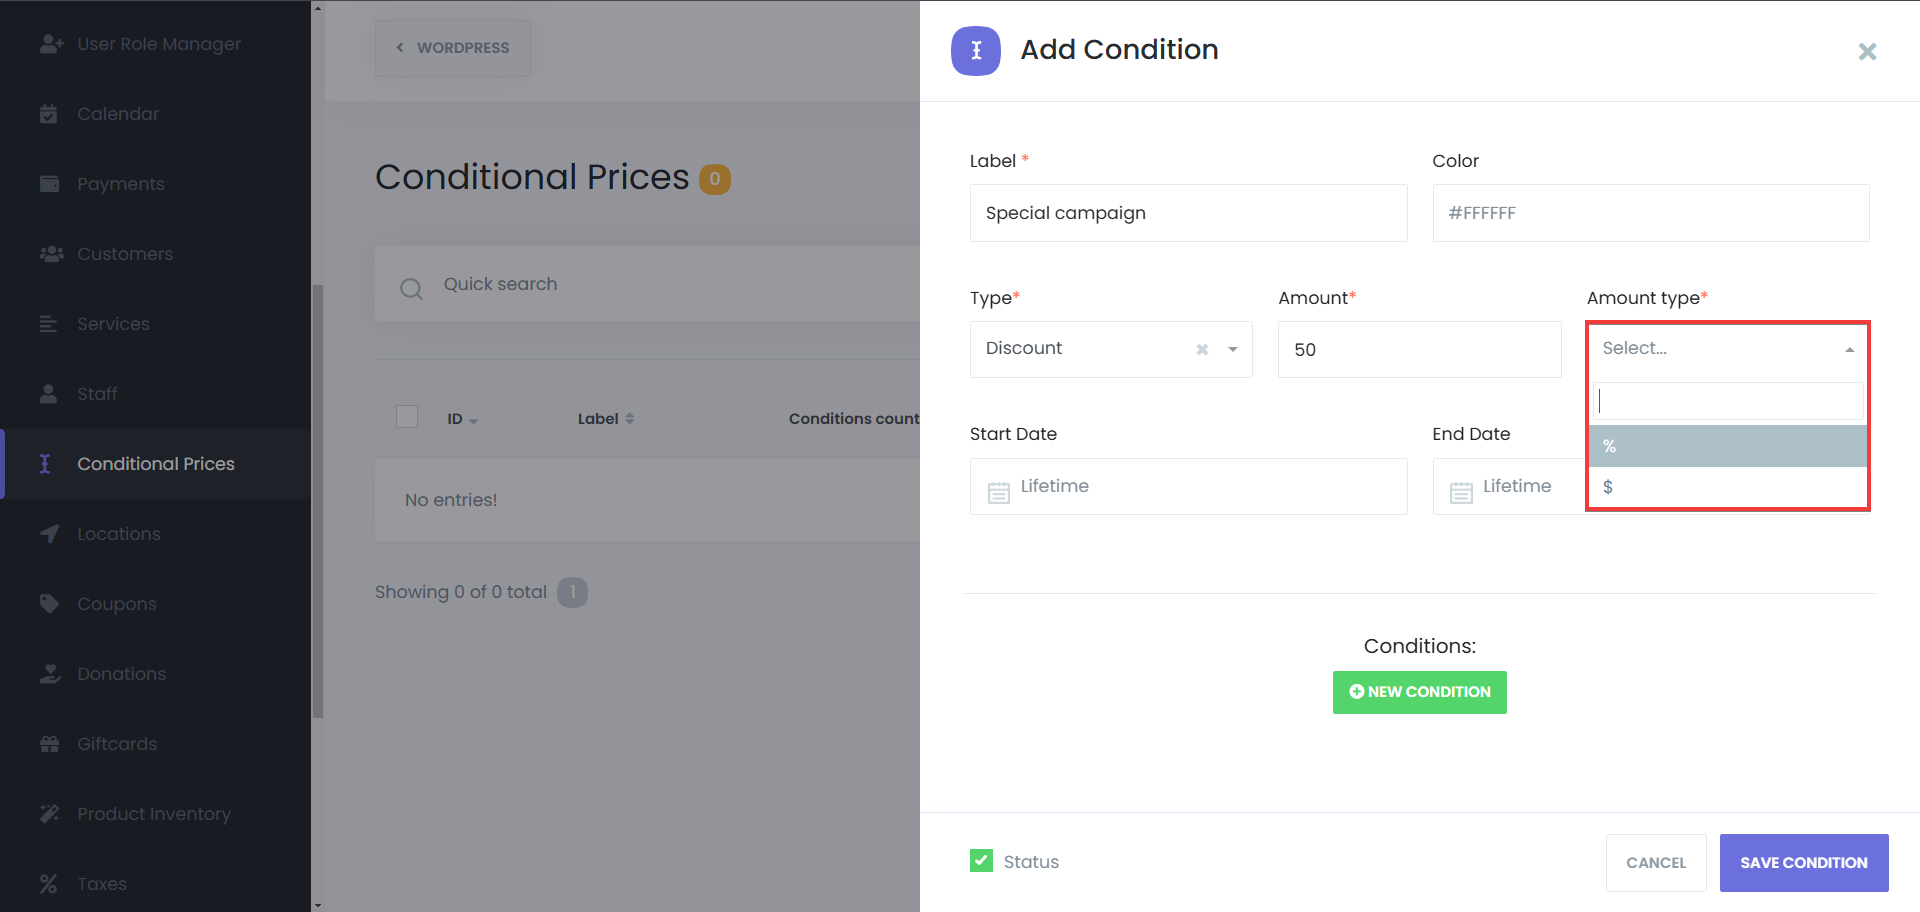This screenshot has width=1920, height=912.
Task: Go to Services in sidebar
Action: (x=113, y=324)
